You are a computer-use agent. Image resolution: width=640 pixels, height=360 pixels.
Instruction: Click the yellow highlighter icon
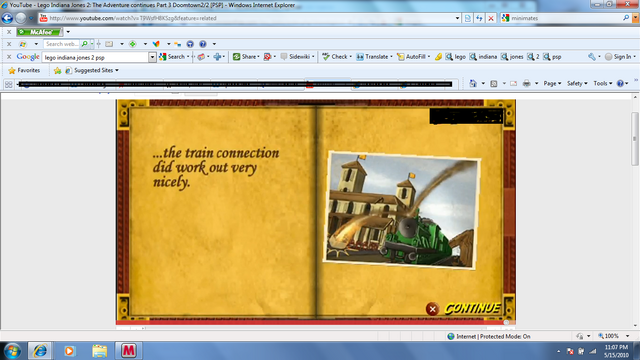coord(438,57)
